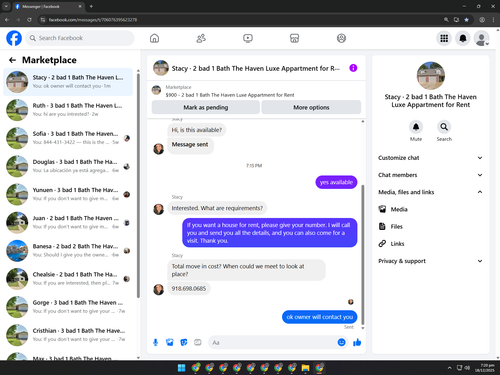Open Douglas's conversation in the list
The width and height of the screenshot is (500, 375).
[68, 166]
